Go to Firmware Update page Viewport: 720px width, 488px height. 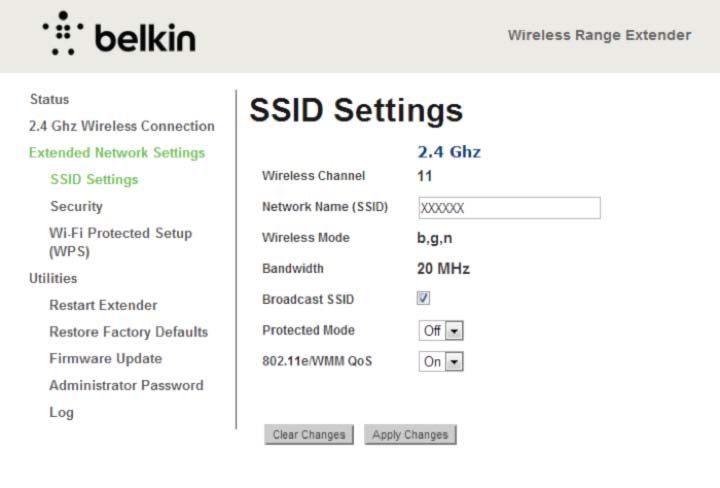pos(106,358)
